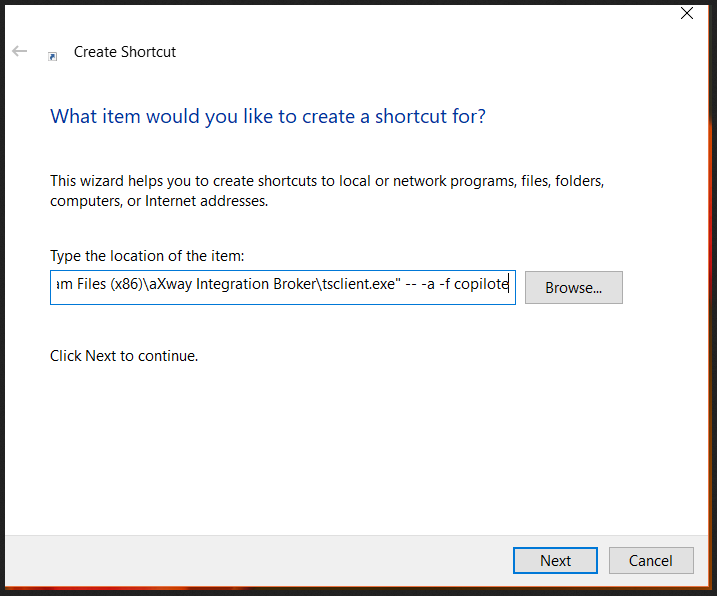Click the -f flag in the location field
The width and height of the screenshot is (717, 596).
[450, 287]
